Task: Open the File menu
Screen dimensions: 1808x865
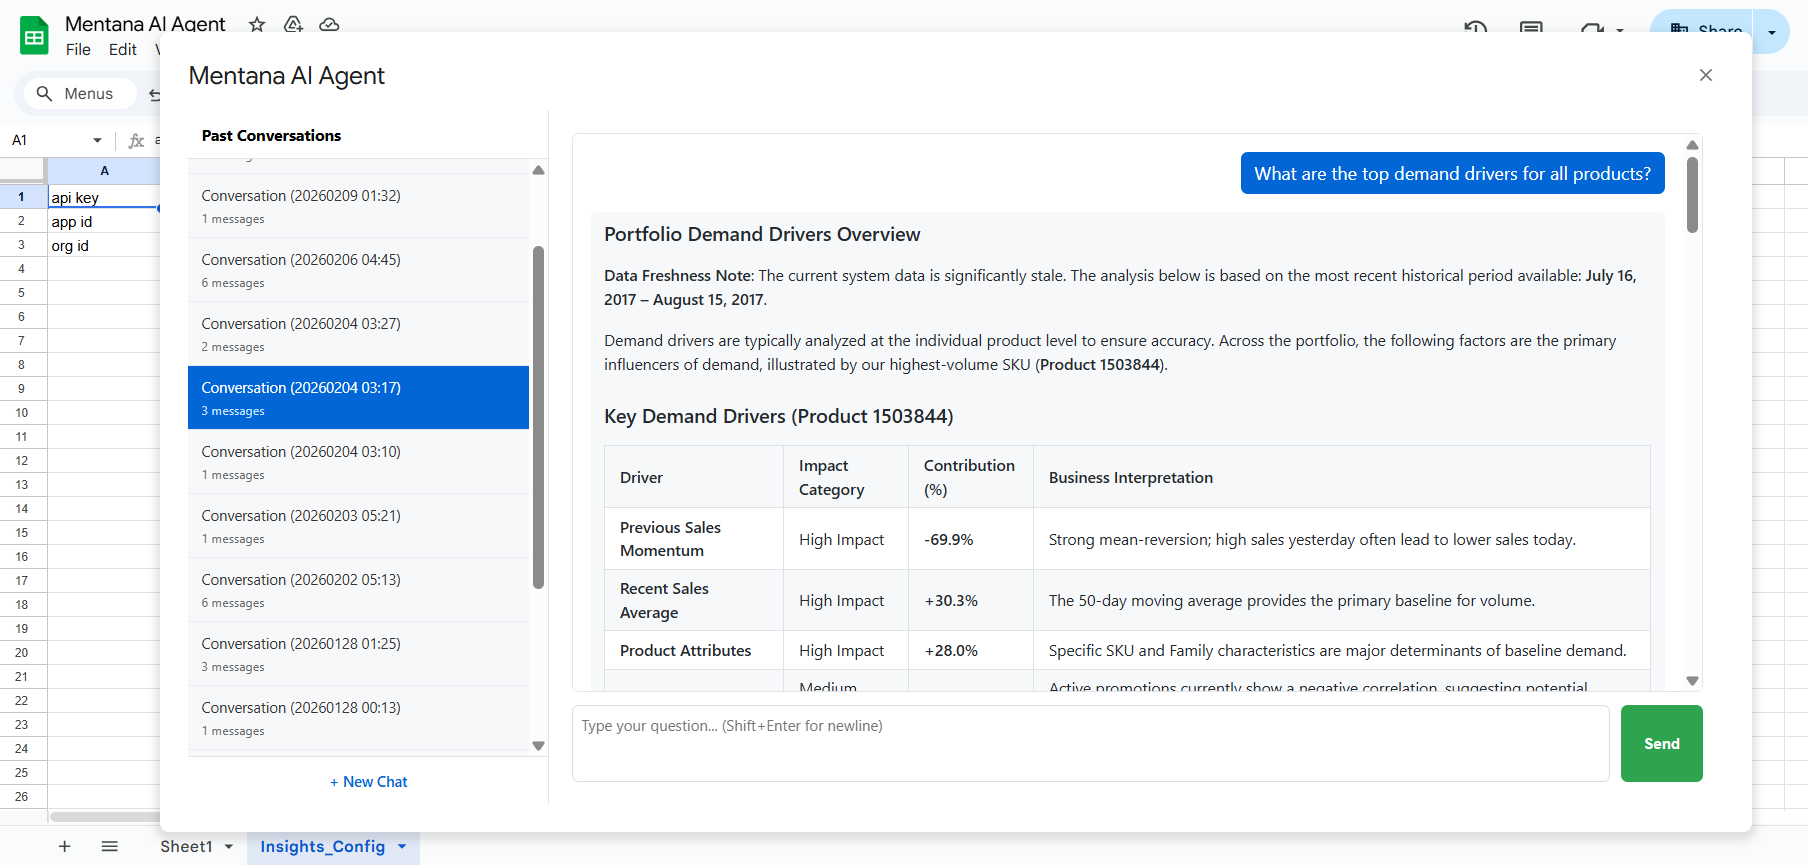Action: [x=78, y=49]
